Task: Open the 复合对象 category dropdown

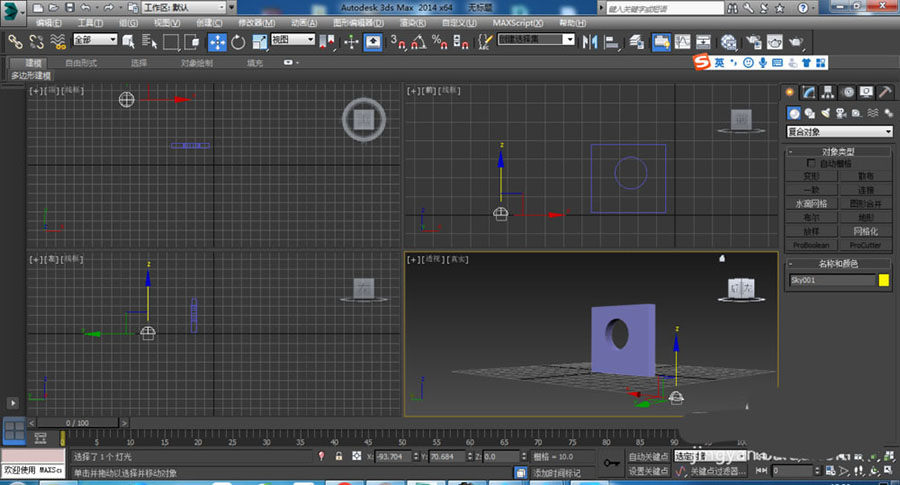Action: coord(839,131)
